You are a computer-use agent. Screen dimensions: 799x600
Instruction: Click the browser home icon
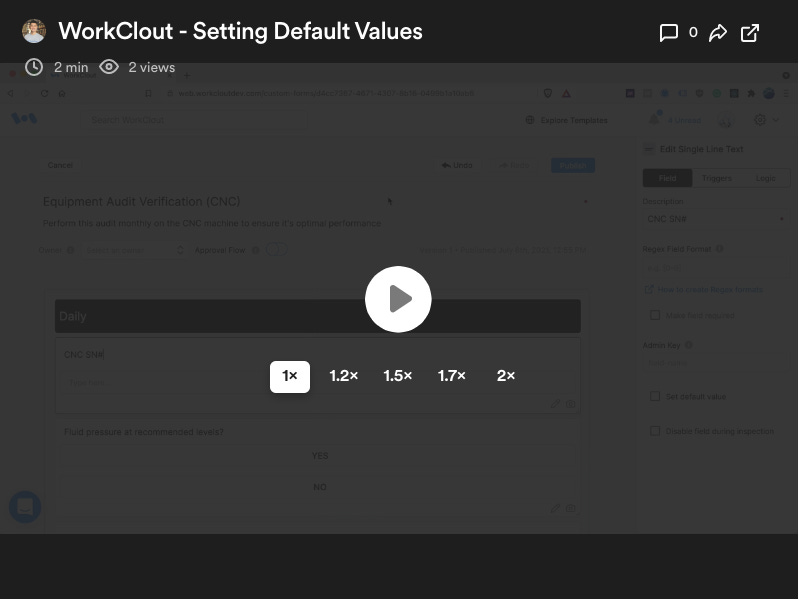[x=62, y=93]
